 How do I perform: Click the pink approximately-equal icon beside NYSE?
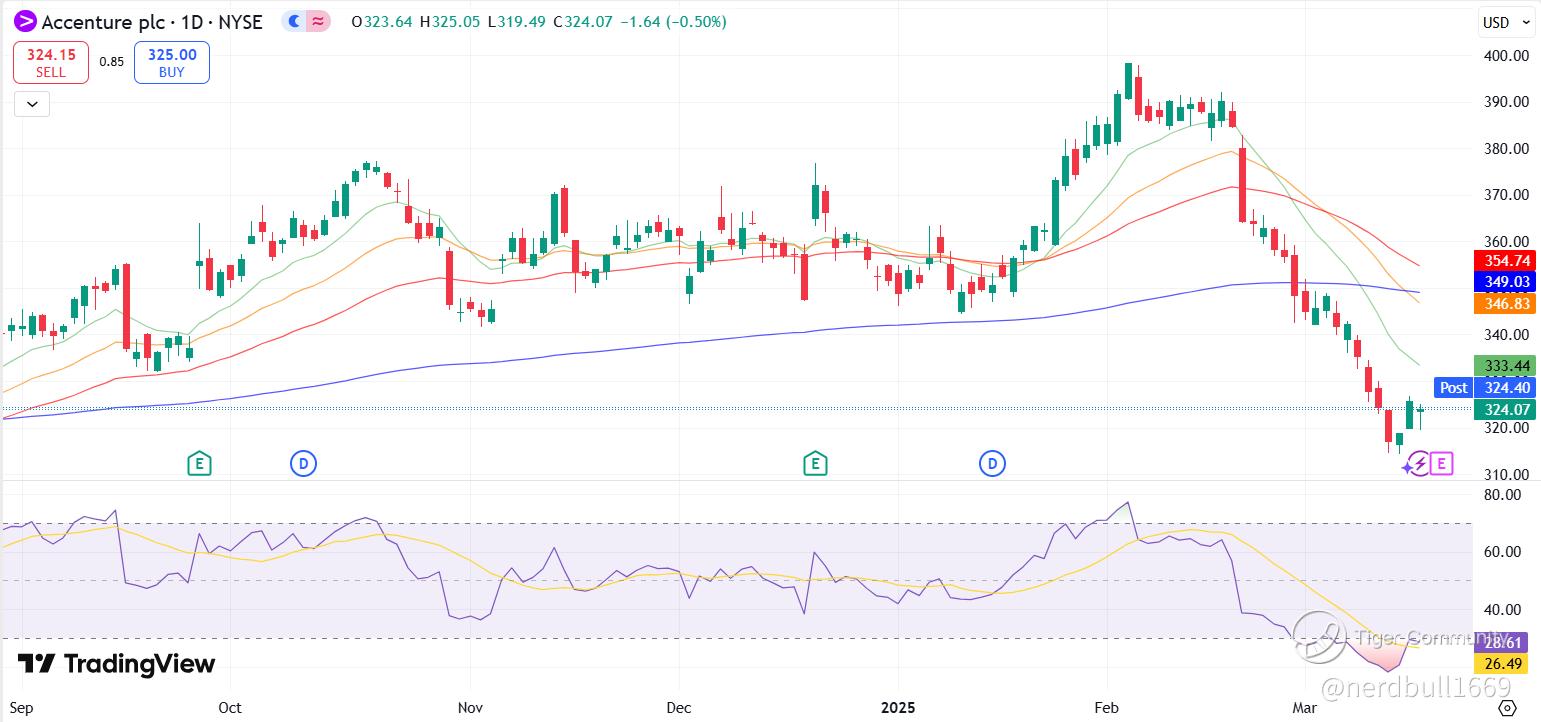coord(319,21)
